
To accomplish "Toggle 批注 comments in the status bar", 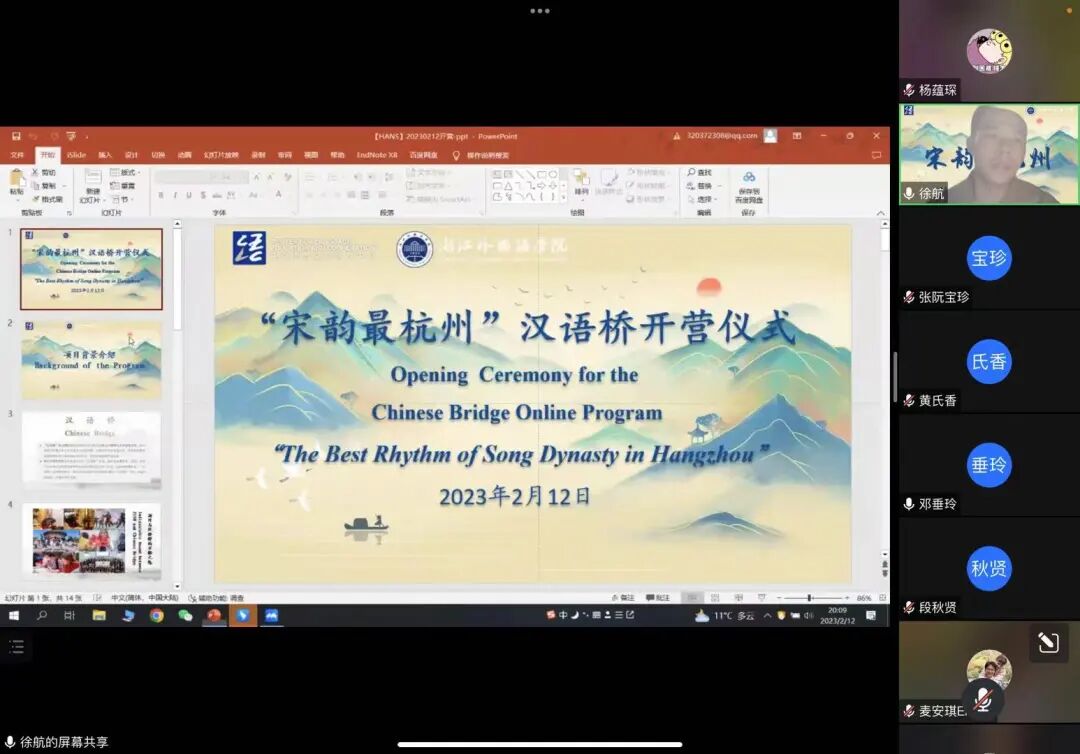I will (658, 597).
